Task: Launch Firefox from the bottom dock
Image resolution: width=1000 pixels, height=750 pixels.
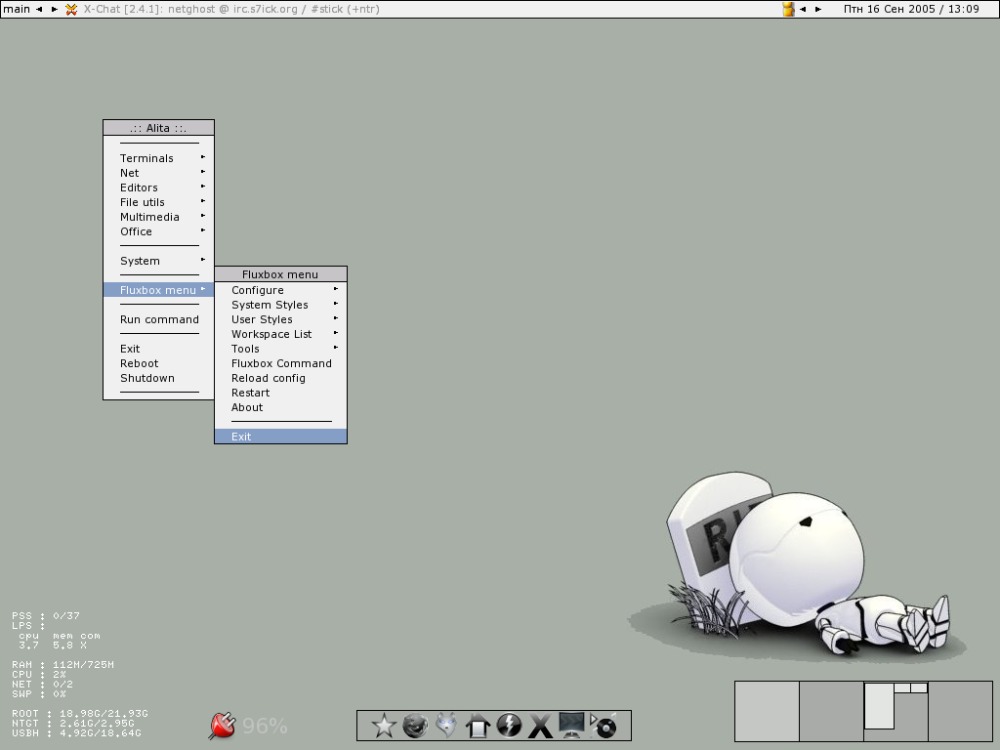Action: 415,726
